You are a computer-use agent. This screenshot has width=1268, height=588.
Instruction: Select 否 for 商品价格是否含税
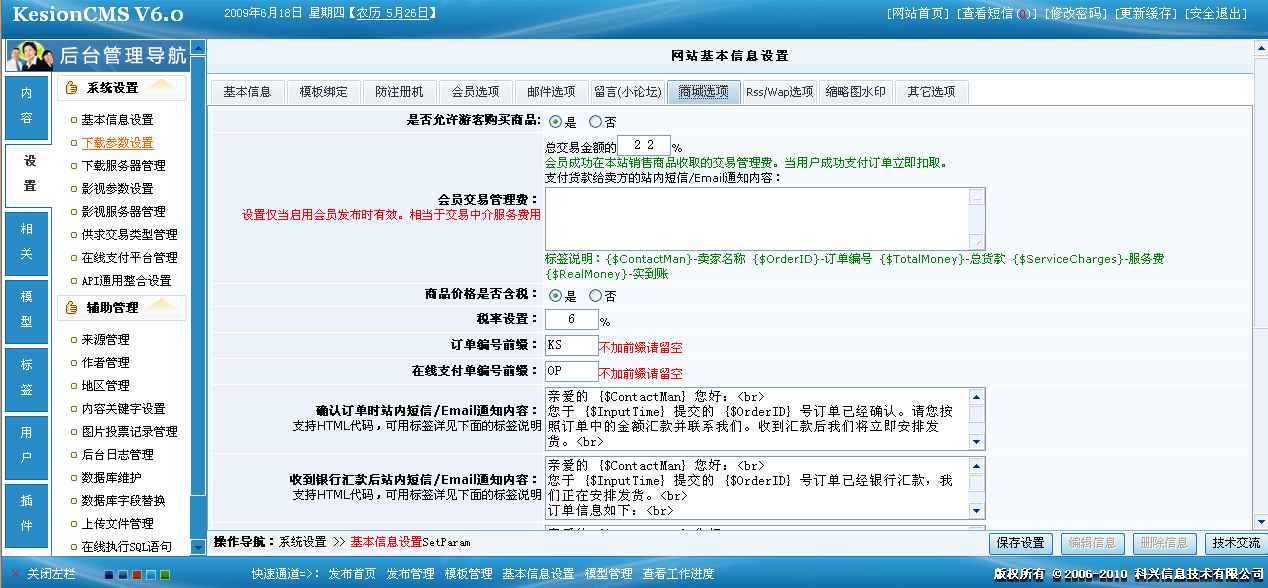593,295
